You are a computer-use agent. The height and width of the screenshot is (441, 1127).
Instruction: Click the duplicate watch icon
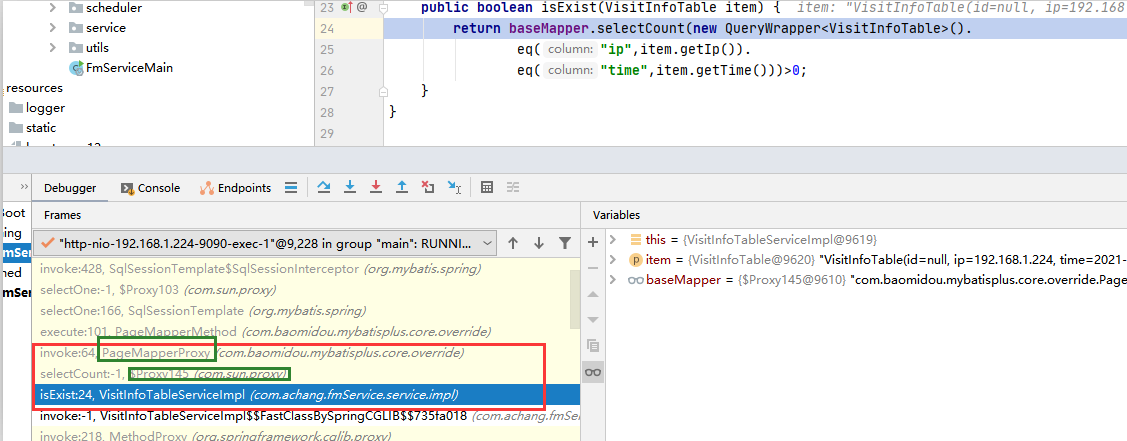point(593,345)
